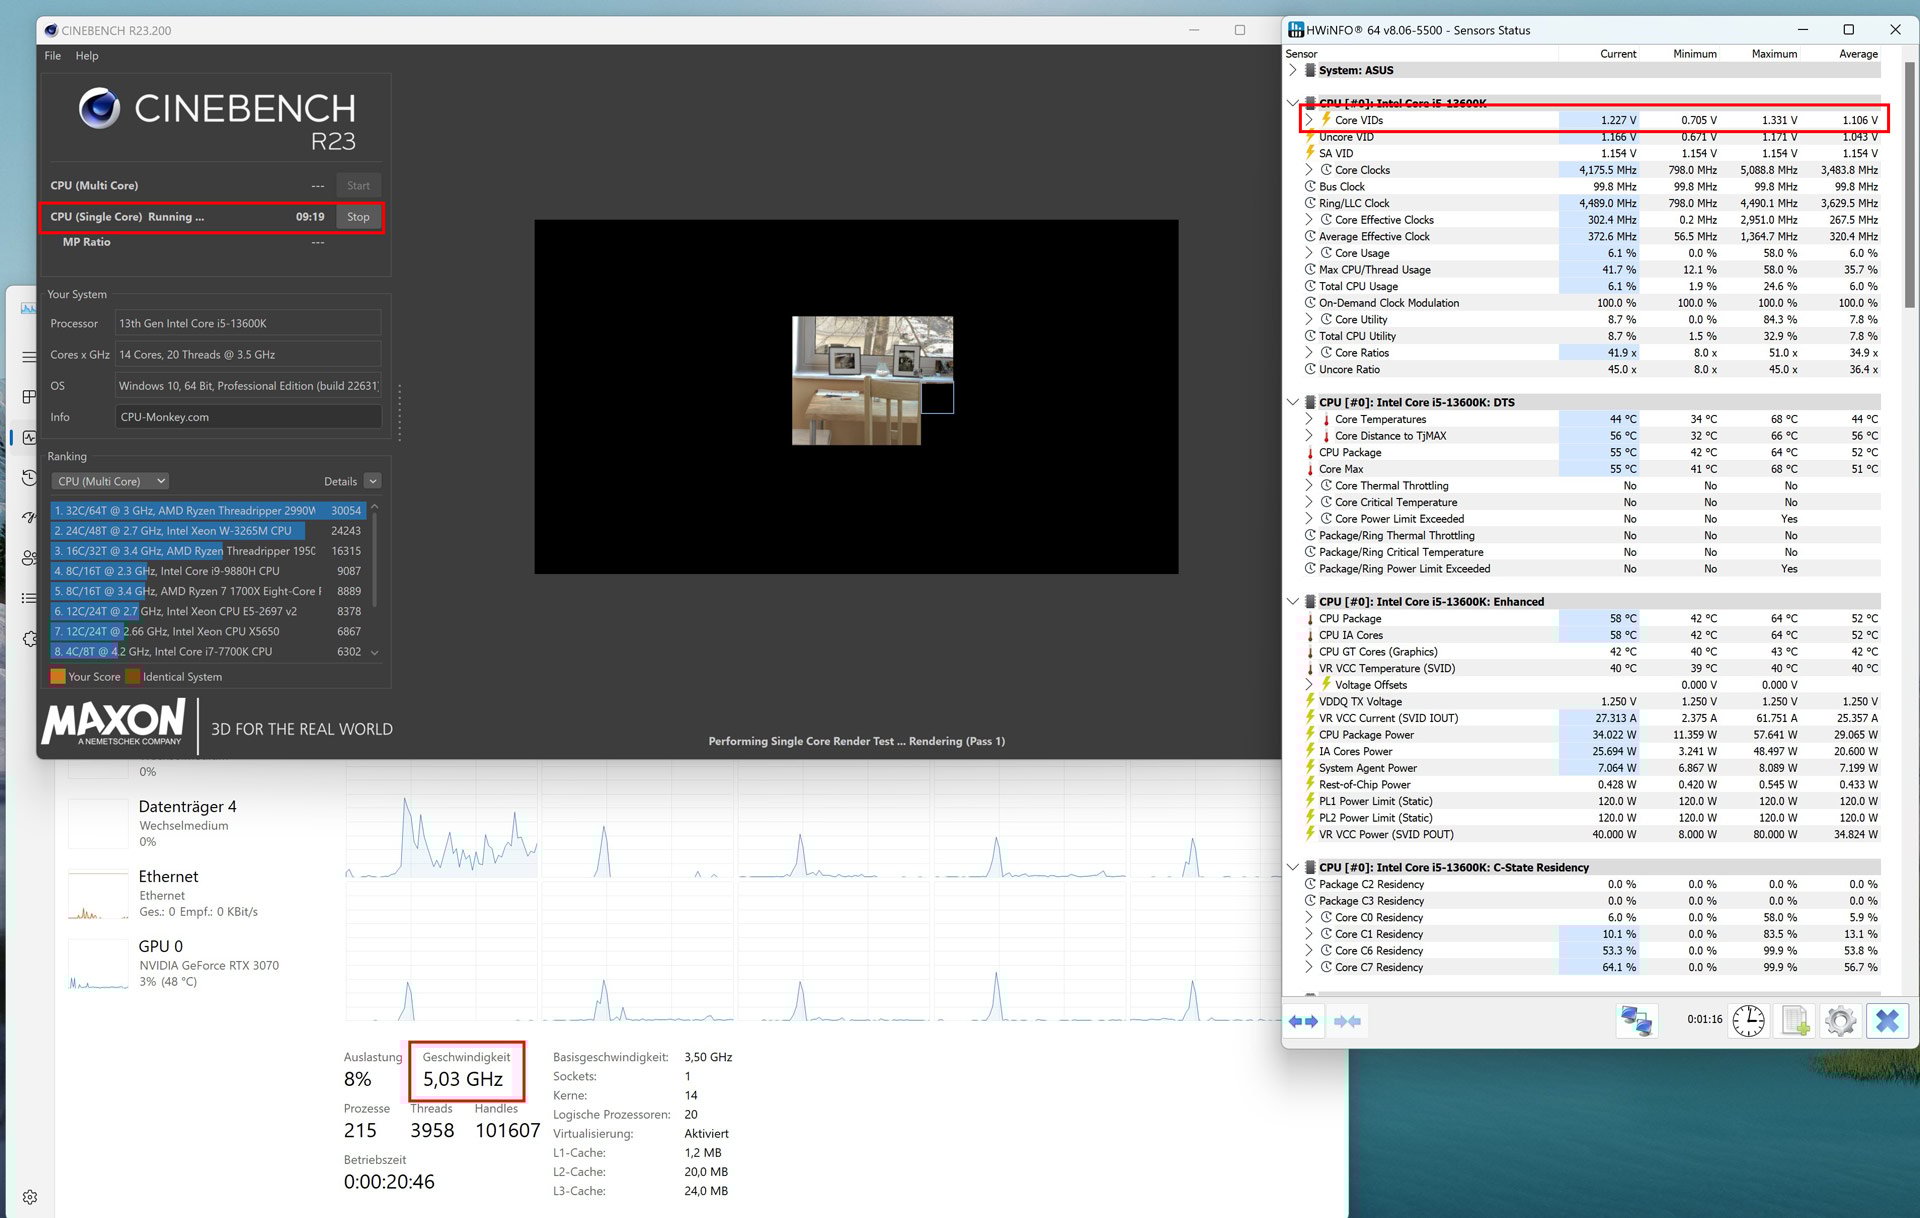Select the Threadripper 2990W ranking row
The image size is (1920, 1218).
click(x=208, y=511)
